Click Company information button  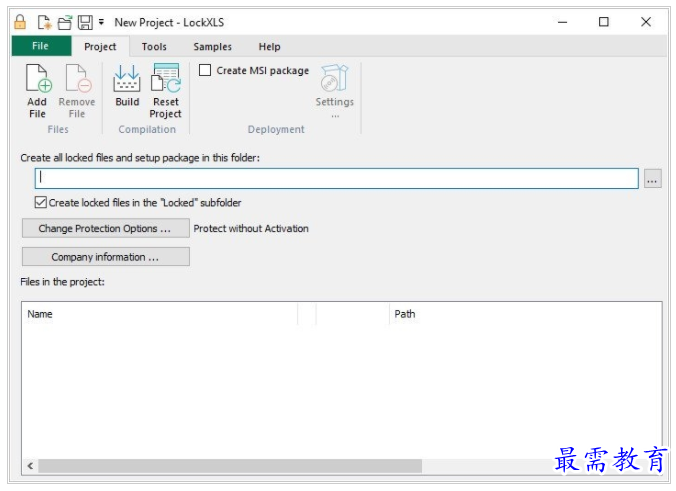coord(106,257)
